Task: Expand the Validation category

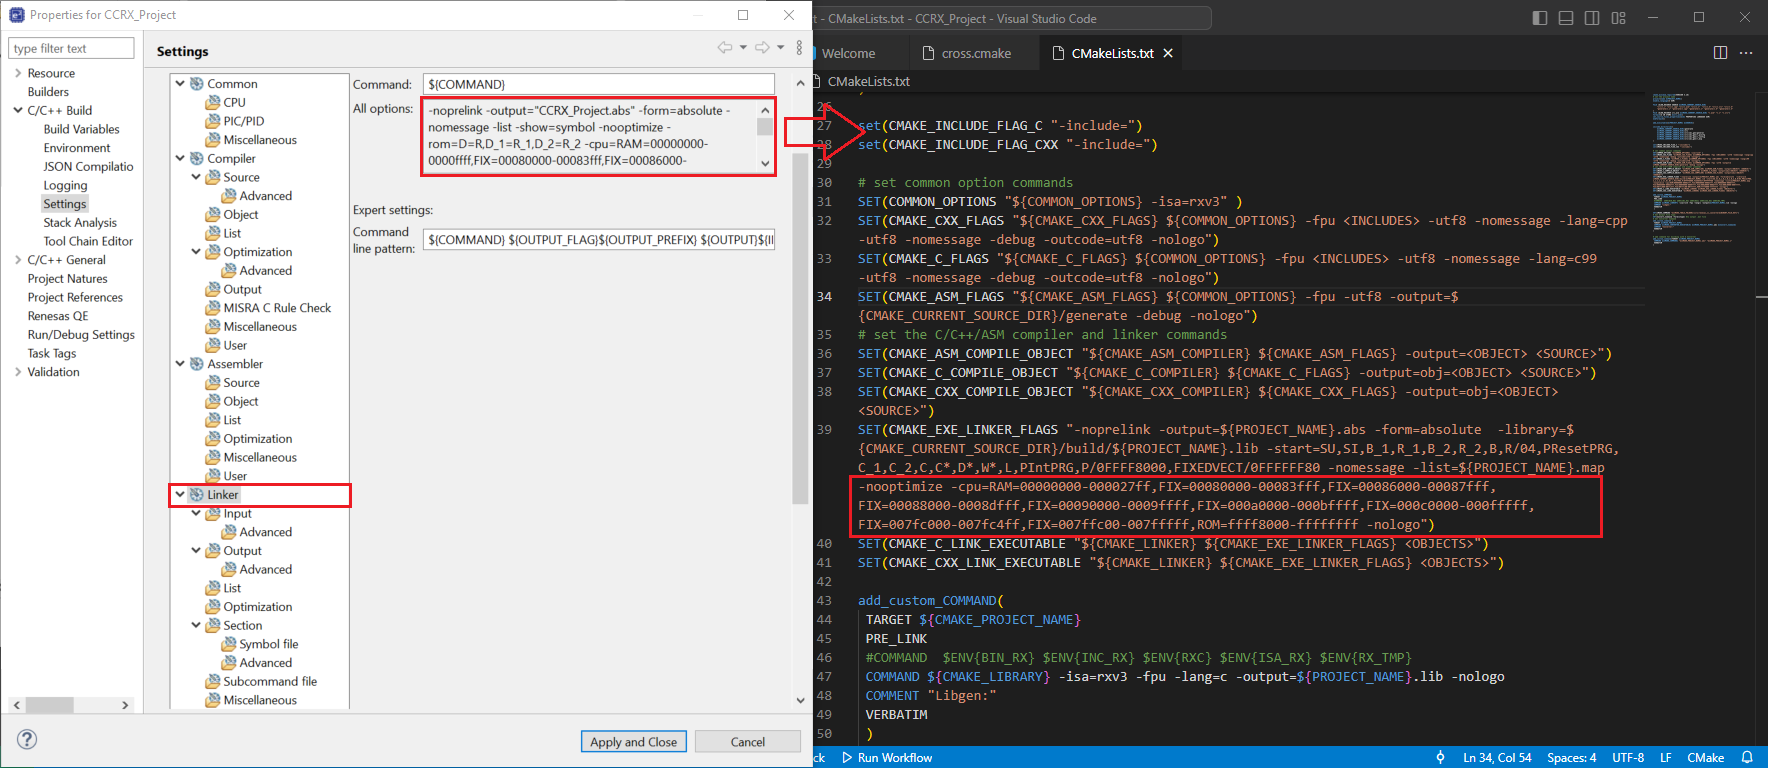Action: (x=18, y=372)
